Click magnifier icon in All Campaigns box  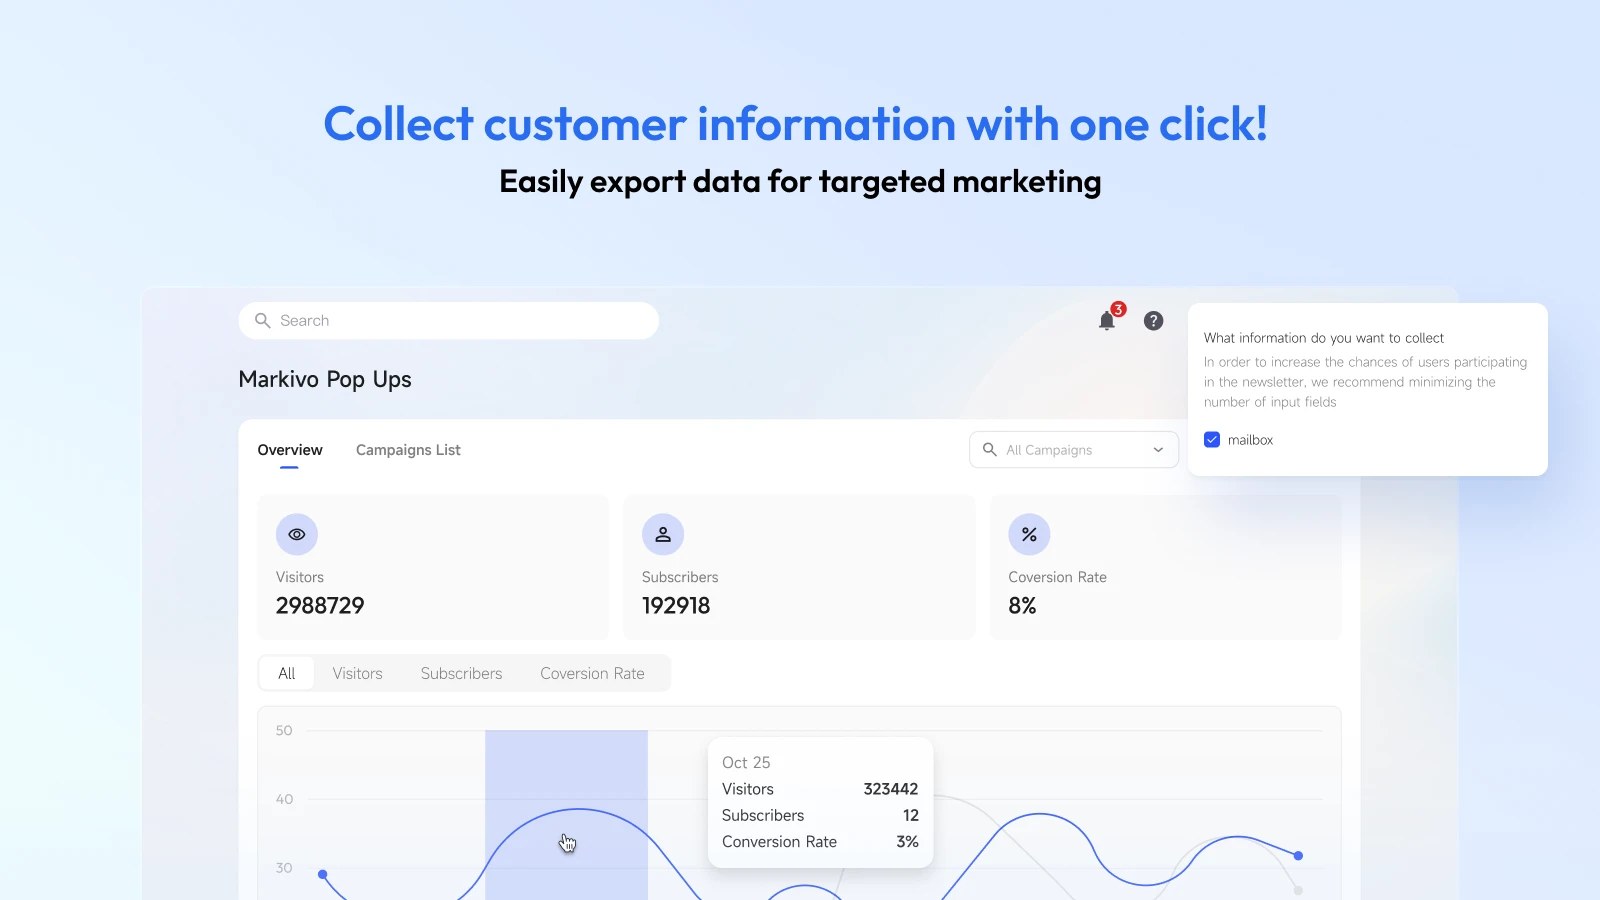pyautogui.click(x=990, y=450)
